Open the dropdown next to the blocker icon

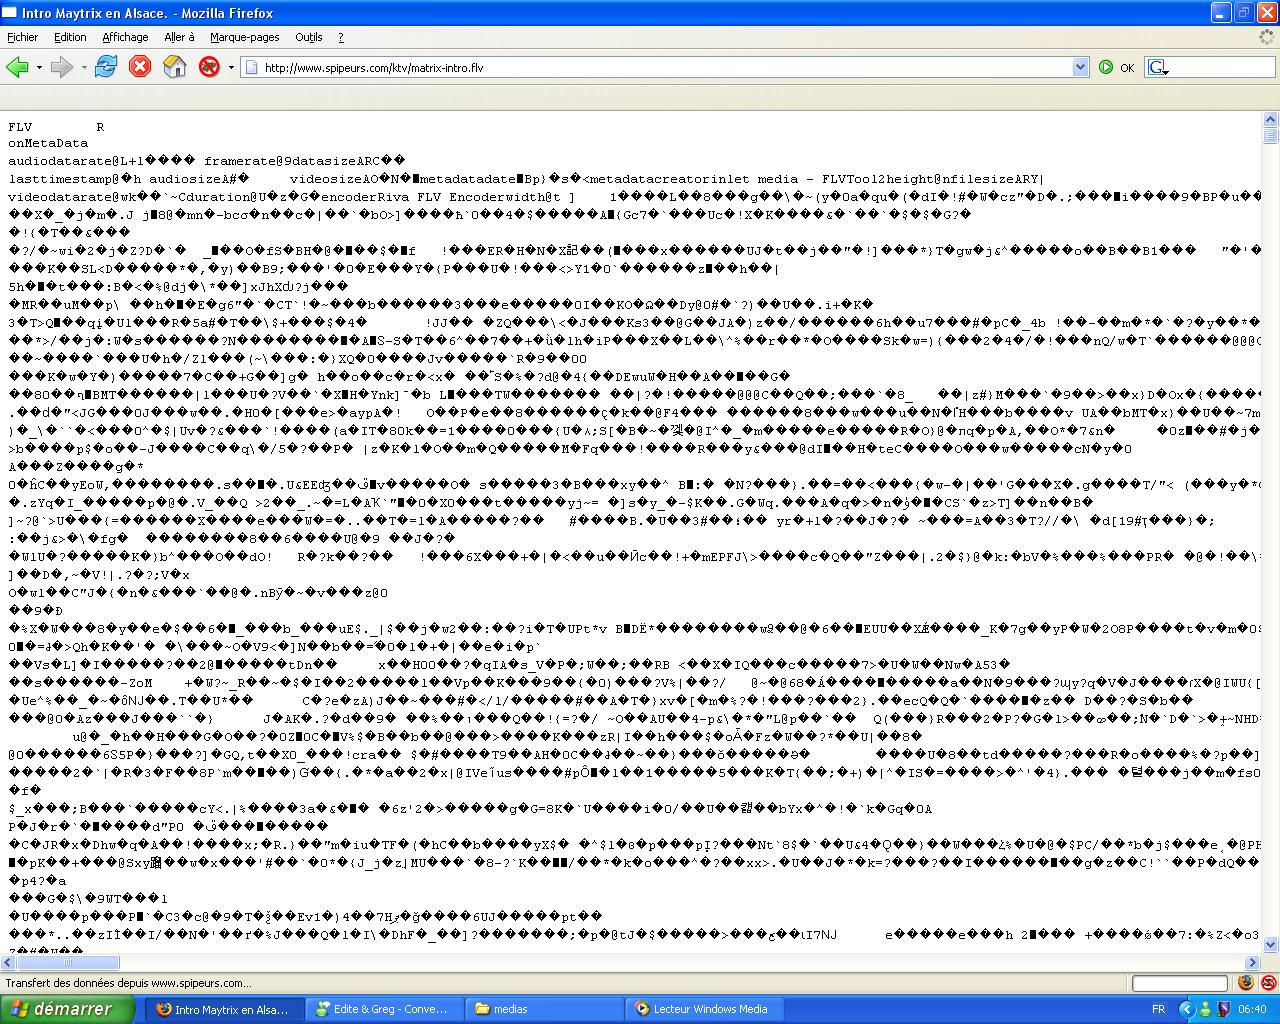click(x=231, y=67)
